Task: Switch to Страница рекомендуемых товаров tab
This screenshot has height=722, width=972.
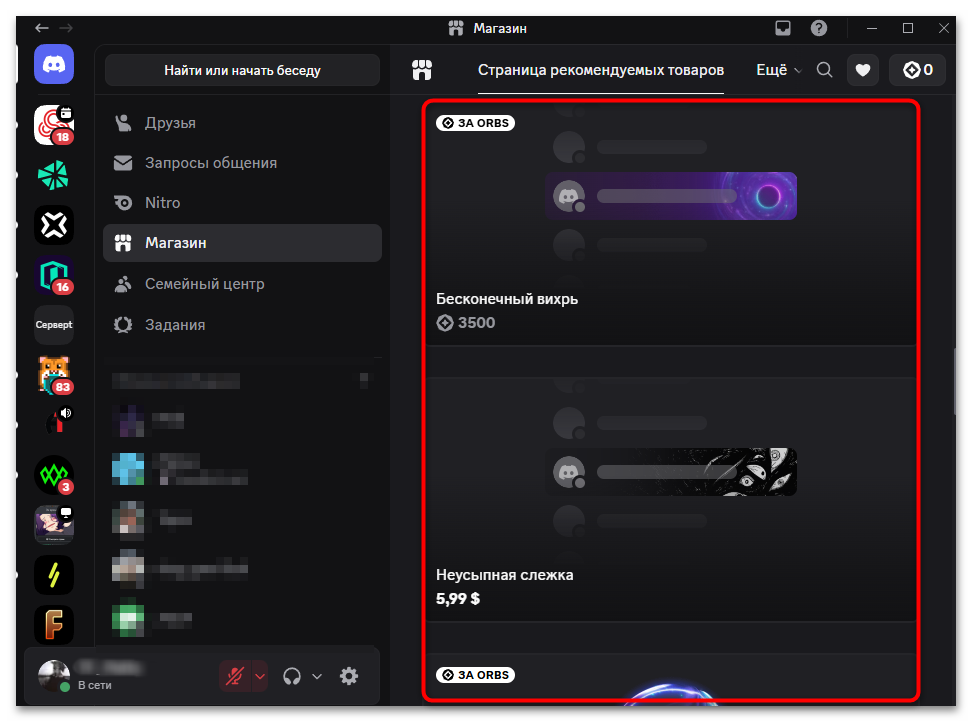Action: point(601,70)
